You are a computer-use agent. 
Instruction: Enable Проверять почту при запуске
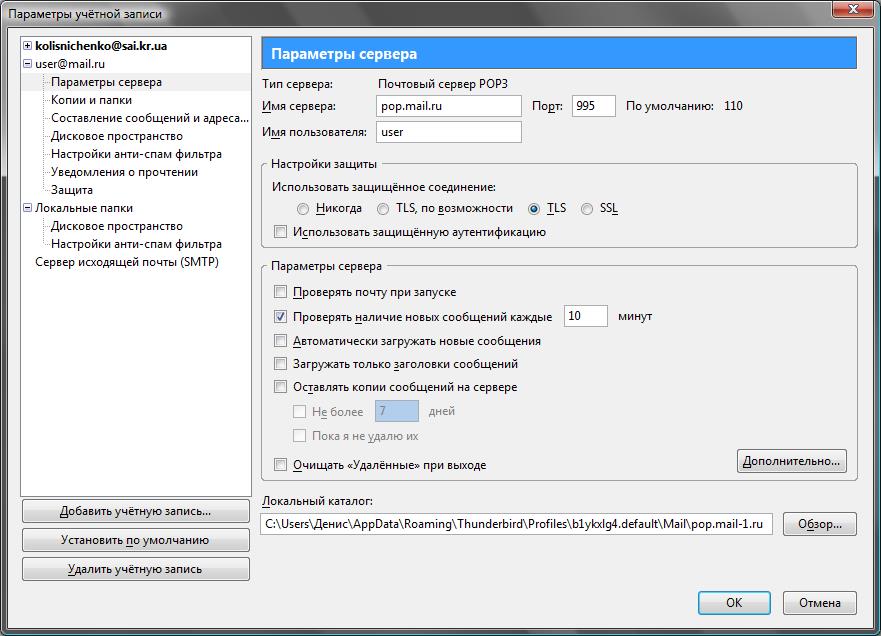[280, 292]
